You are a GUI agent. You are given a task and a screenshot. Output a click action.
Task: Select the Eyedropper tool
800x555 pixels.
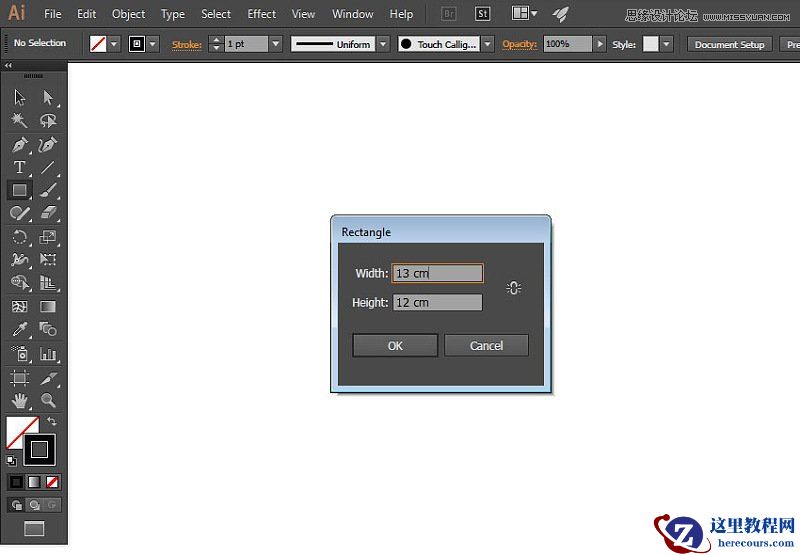19,329
